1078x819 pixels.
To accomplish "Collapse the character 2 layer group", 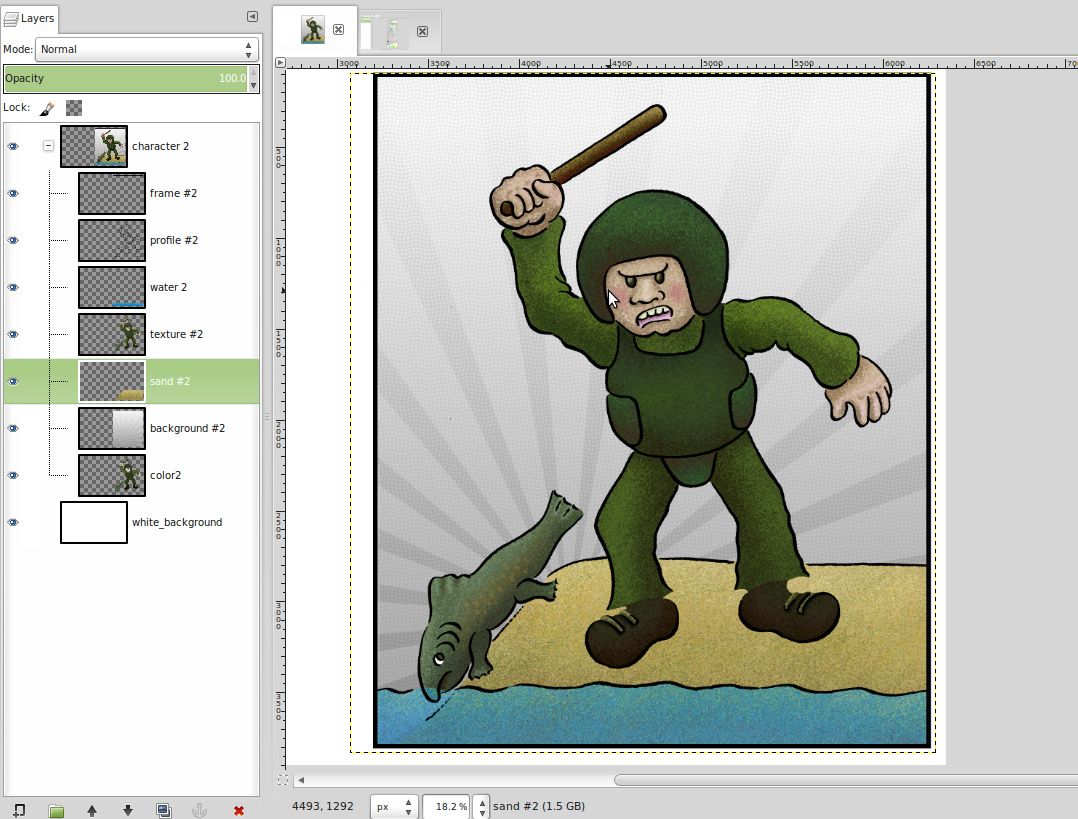I will (x=47, y=145).
